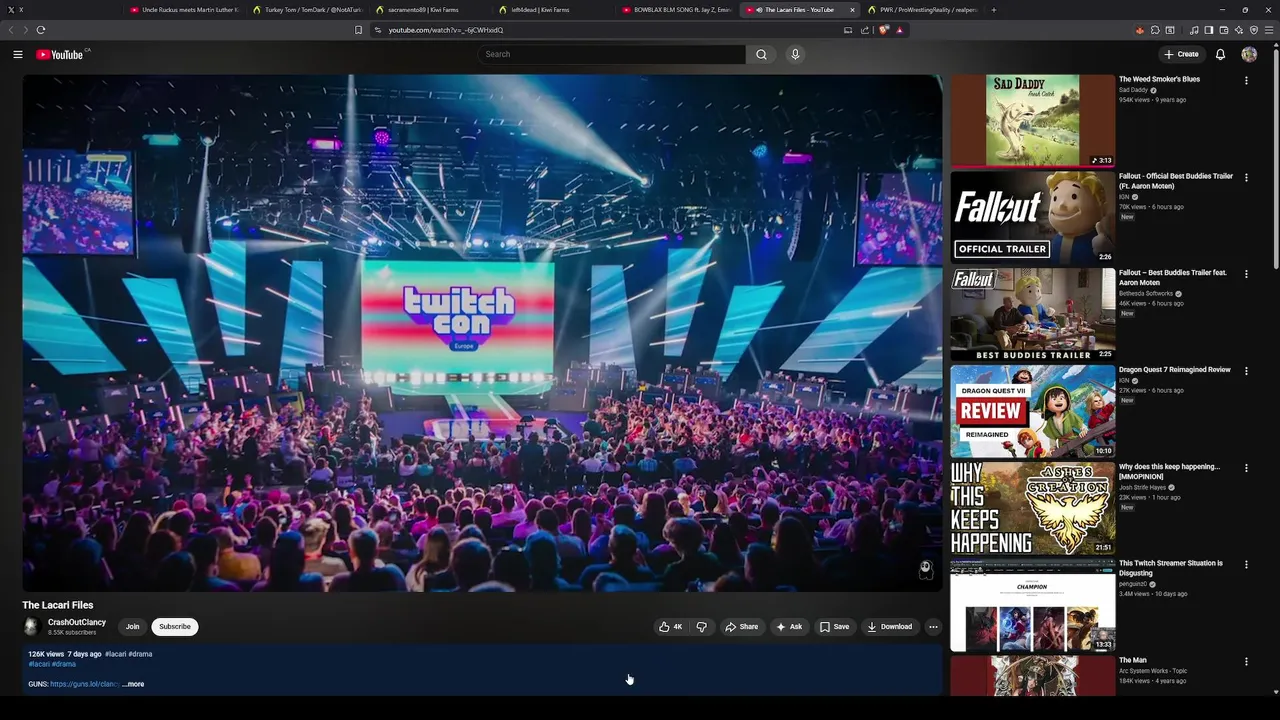
Task: Open the guns.lol link in description
Action: [84, 684]
